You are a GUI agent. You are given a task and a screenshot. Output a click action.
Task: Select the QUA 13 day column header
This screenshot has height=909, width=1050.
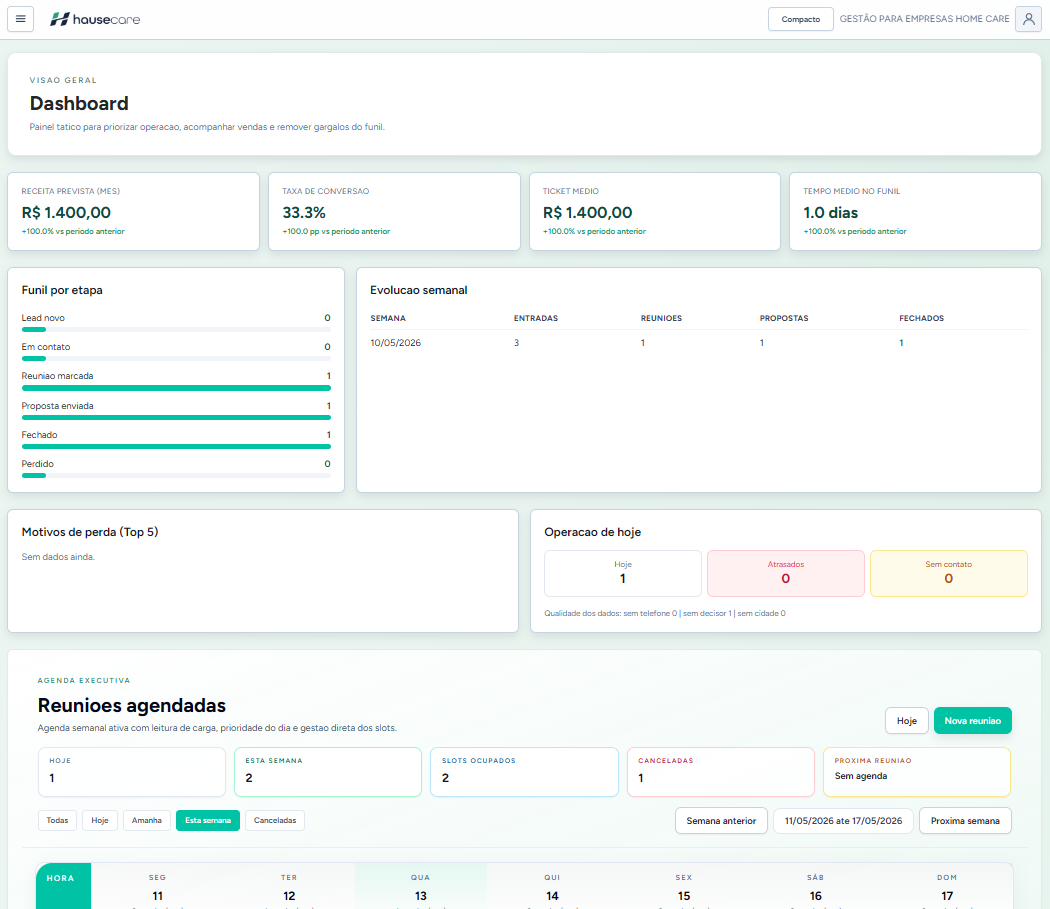(421, 887)
